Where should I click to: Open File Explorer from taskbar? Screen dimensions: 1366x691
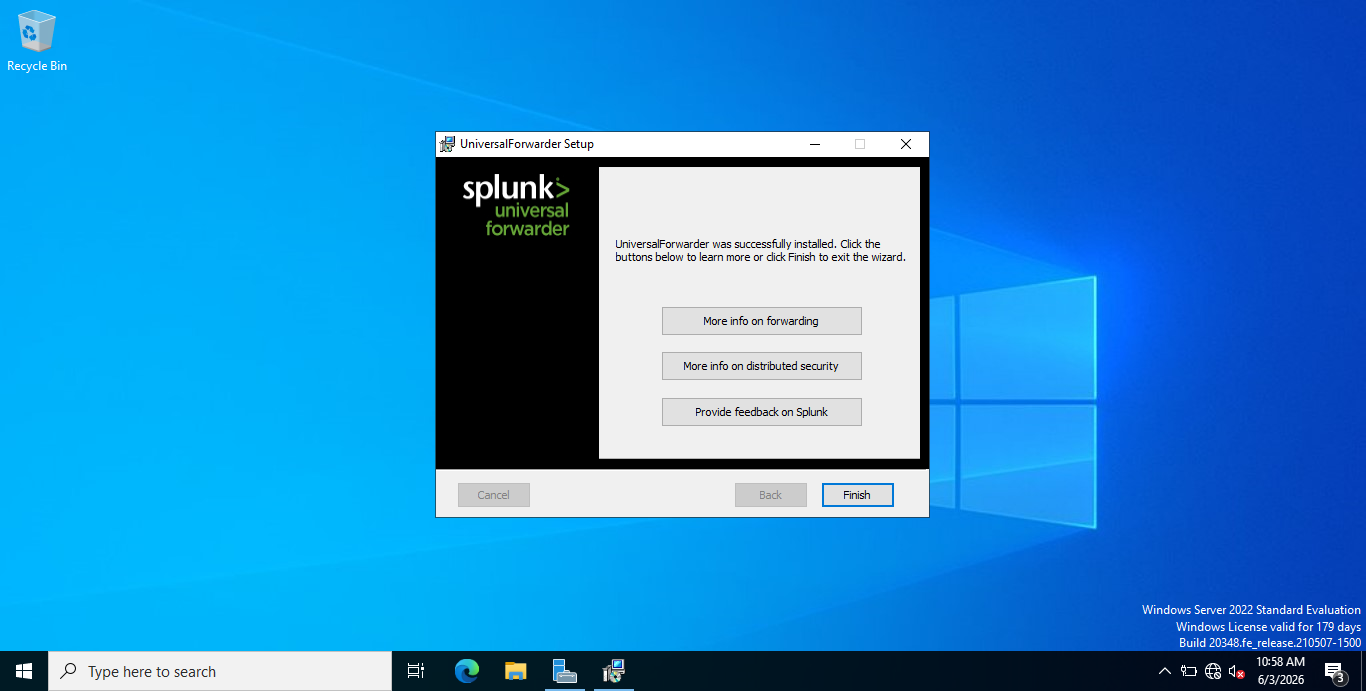515,671
